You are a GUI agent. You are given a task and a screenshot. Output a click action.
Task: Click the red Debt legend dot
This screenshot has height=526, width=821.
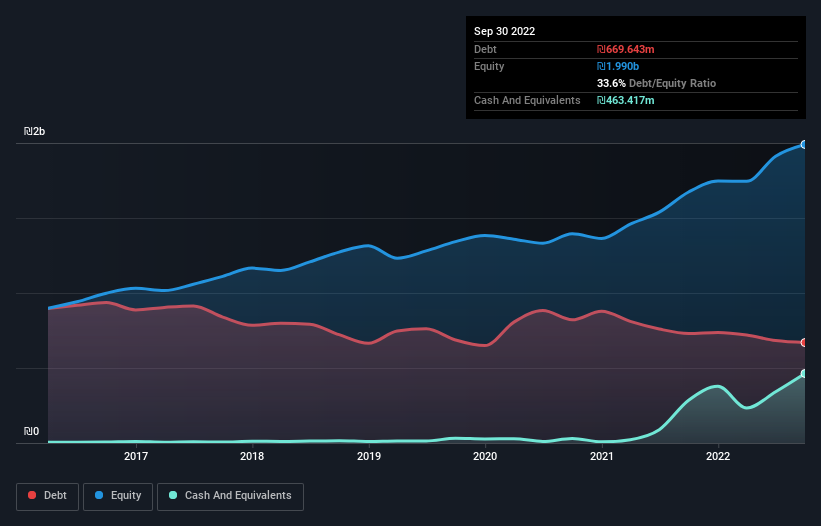(32, 495)
